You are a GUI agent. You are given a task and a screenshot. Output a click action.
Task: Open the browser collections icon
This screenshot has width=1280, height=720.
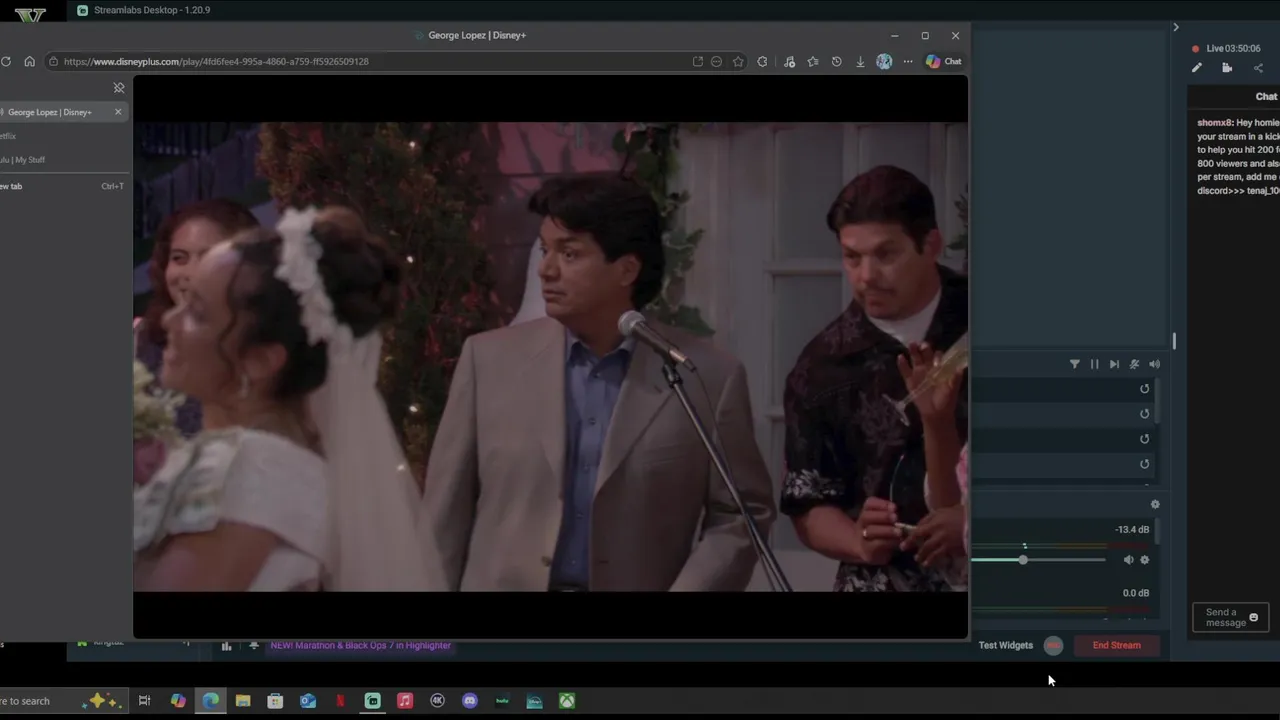pos(789,61)
